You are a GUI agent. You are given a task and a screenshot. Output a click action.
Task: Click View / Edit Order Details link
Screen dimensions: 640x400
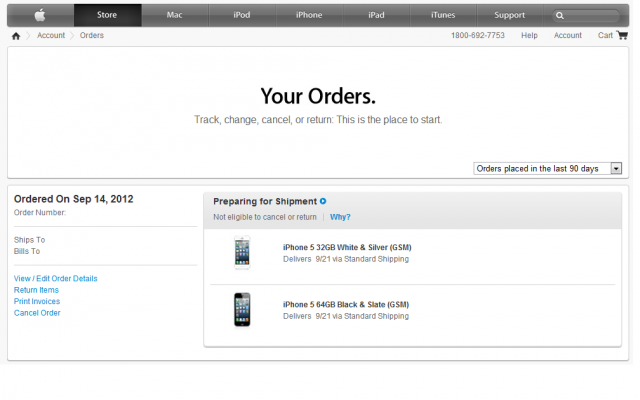56,278
